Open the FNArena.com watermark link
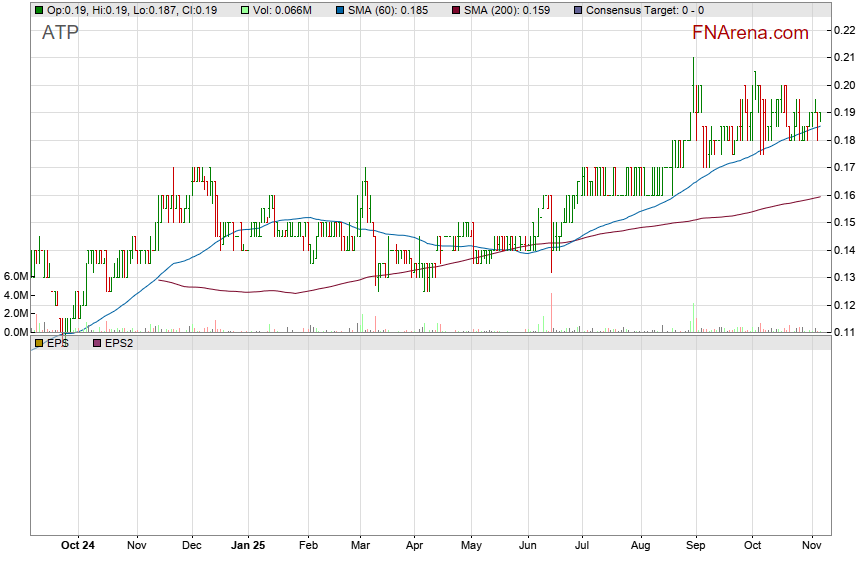 coord(750,33)
